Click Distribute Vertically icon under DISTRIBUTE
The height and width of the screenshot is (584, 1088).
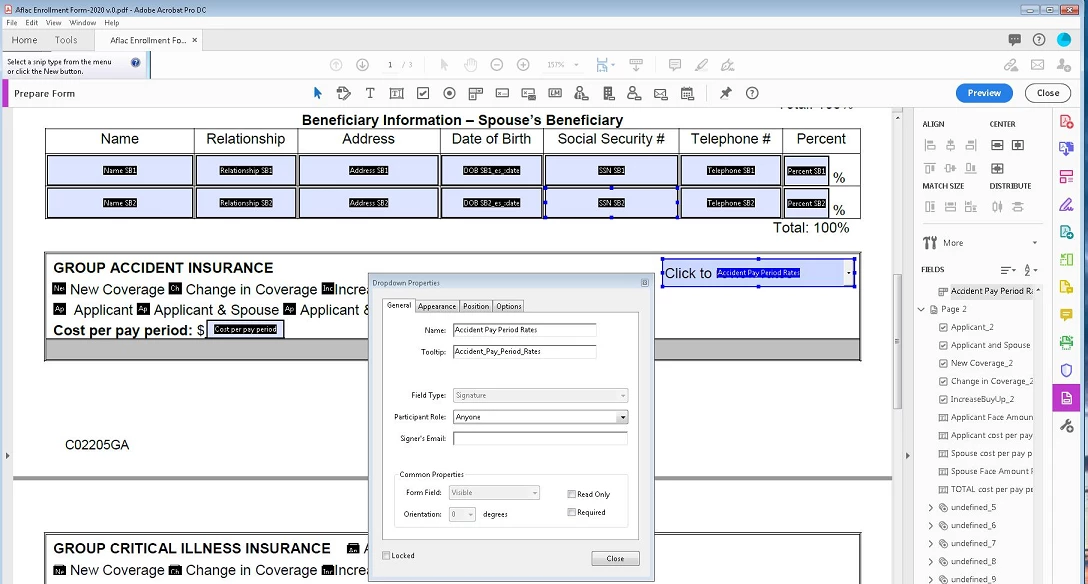[1017, 206]
